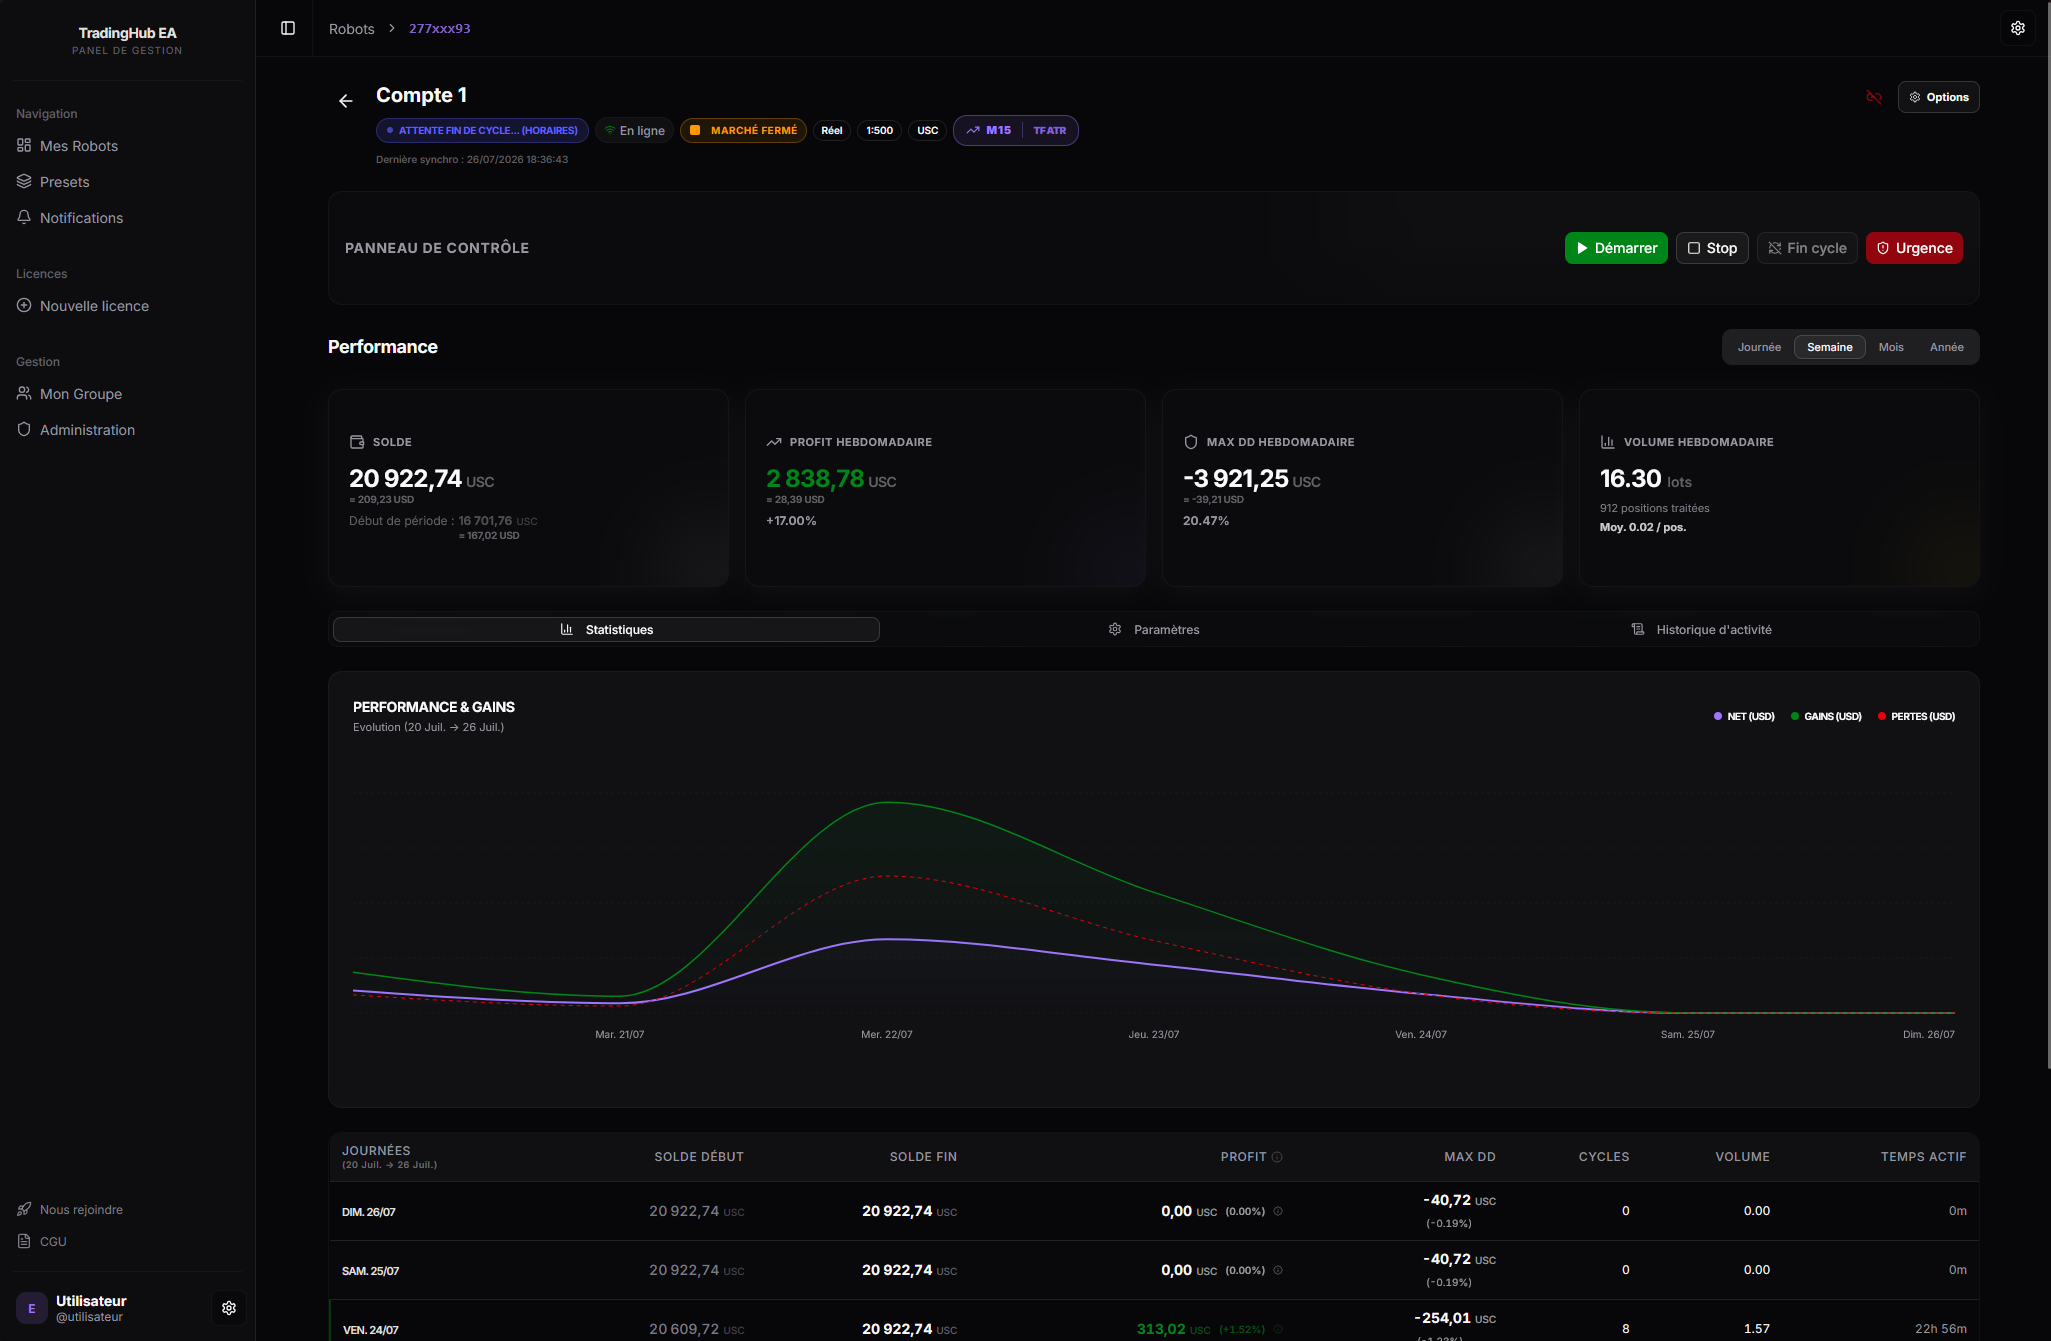
Task: Click the red Urgence button
Action: (x=1914, y=248)
